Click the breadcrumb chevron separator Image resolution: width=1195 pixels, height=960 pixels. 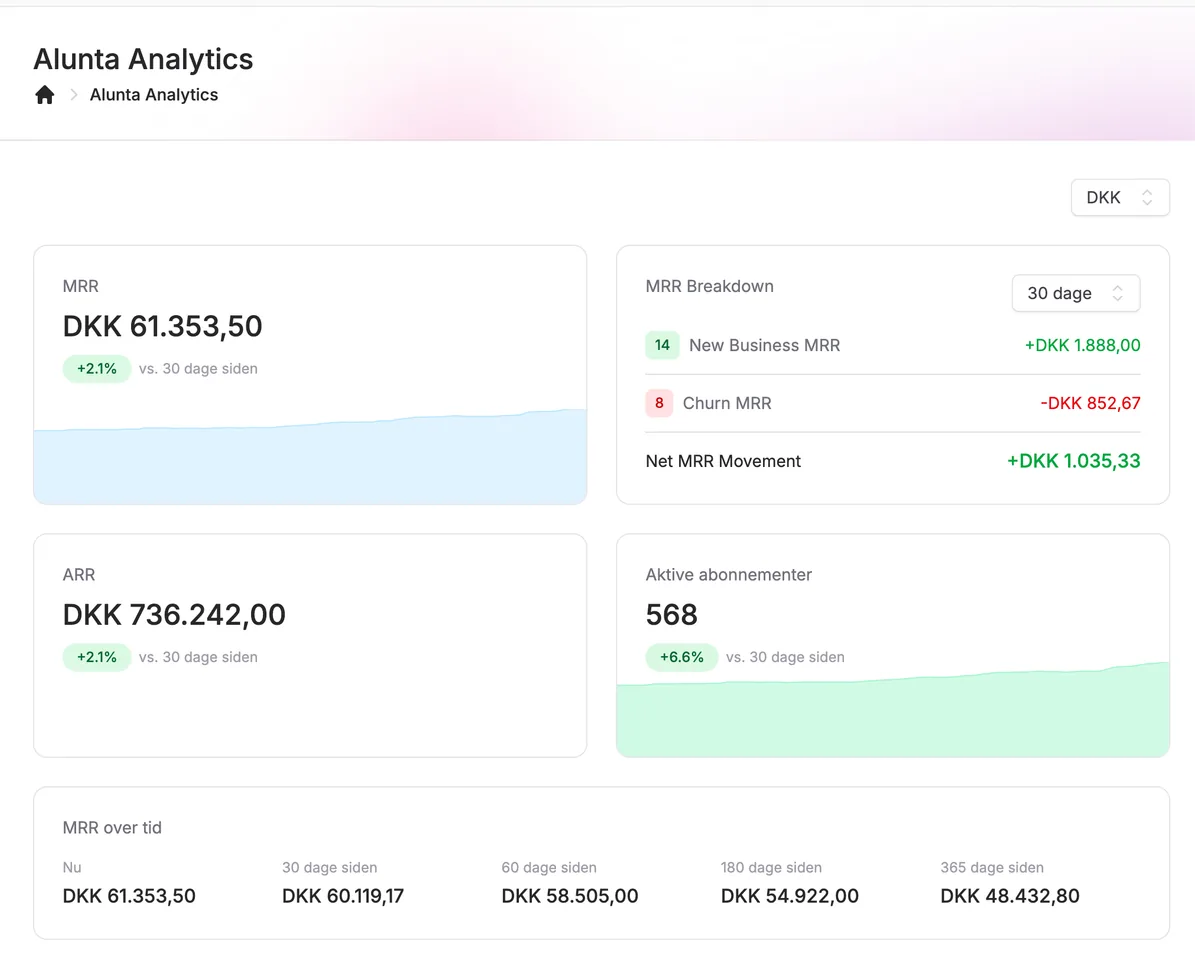click(x=74, y=94)
